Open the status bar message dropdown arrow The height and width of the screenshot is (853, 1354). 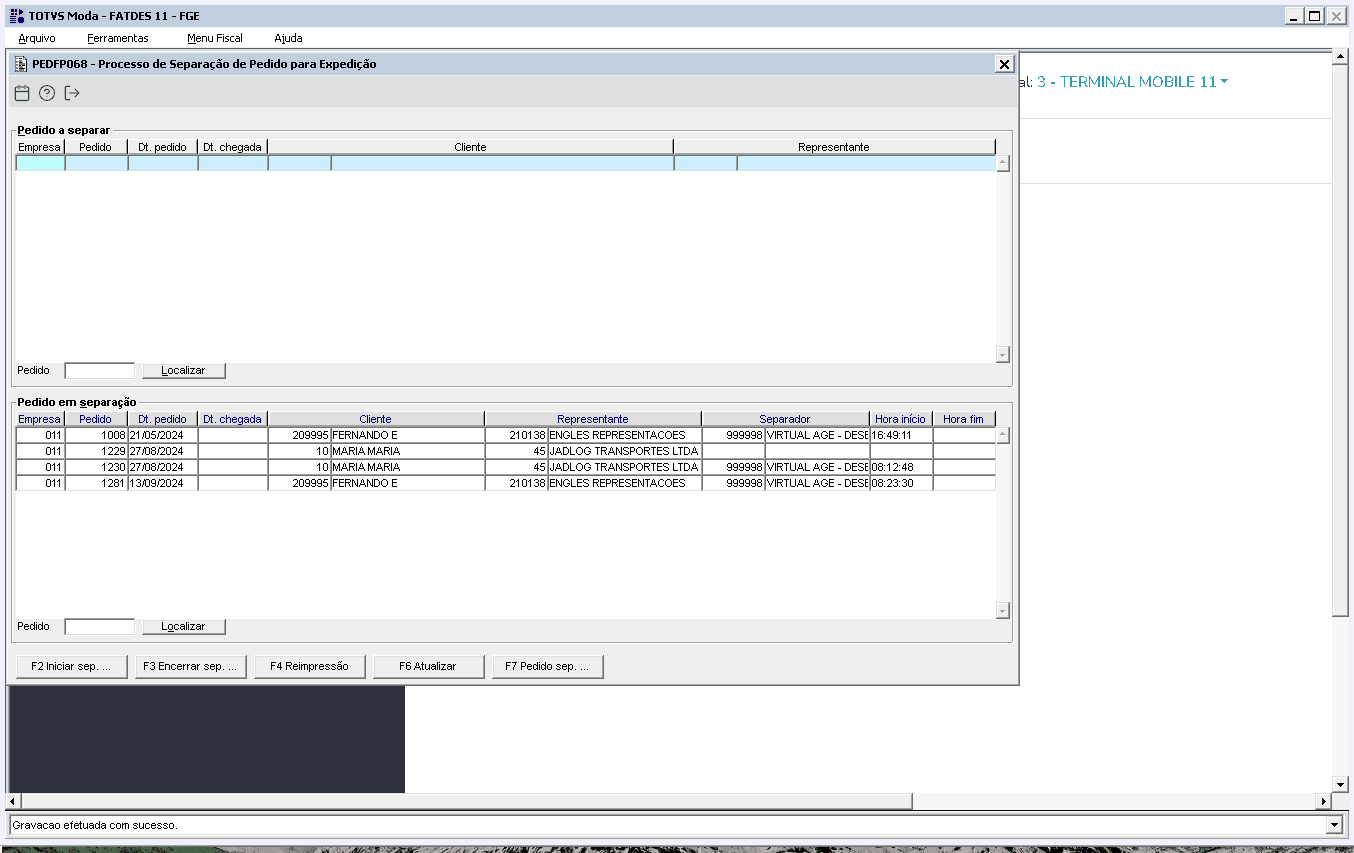click(1333, 825)
